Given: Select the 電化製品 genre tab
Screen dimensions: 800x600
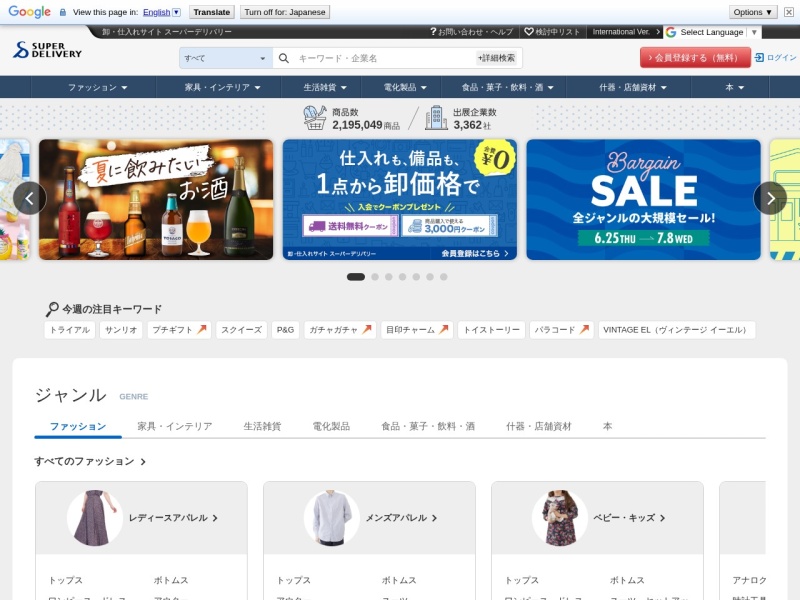Looking at the screenshot, I should tap(331, 427).
